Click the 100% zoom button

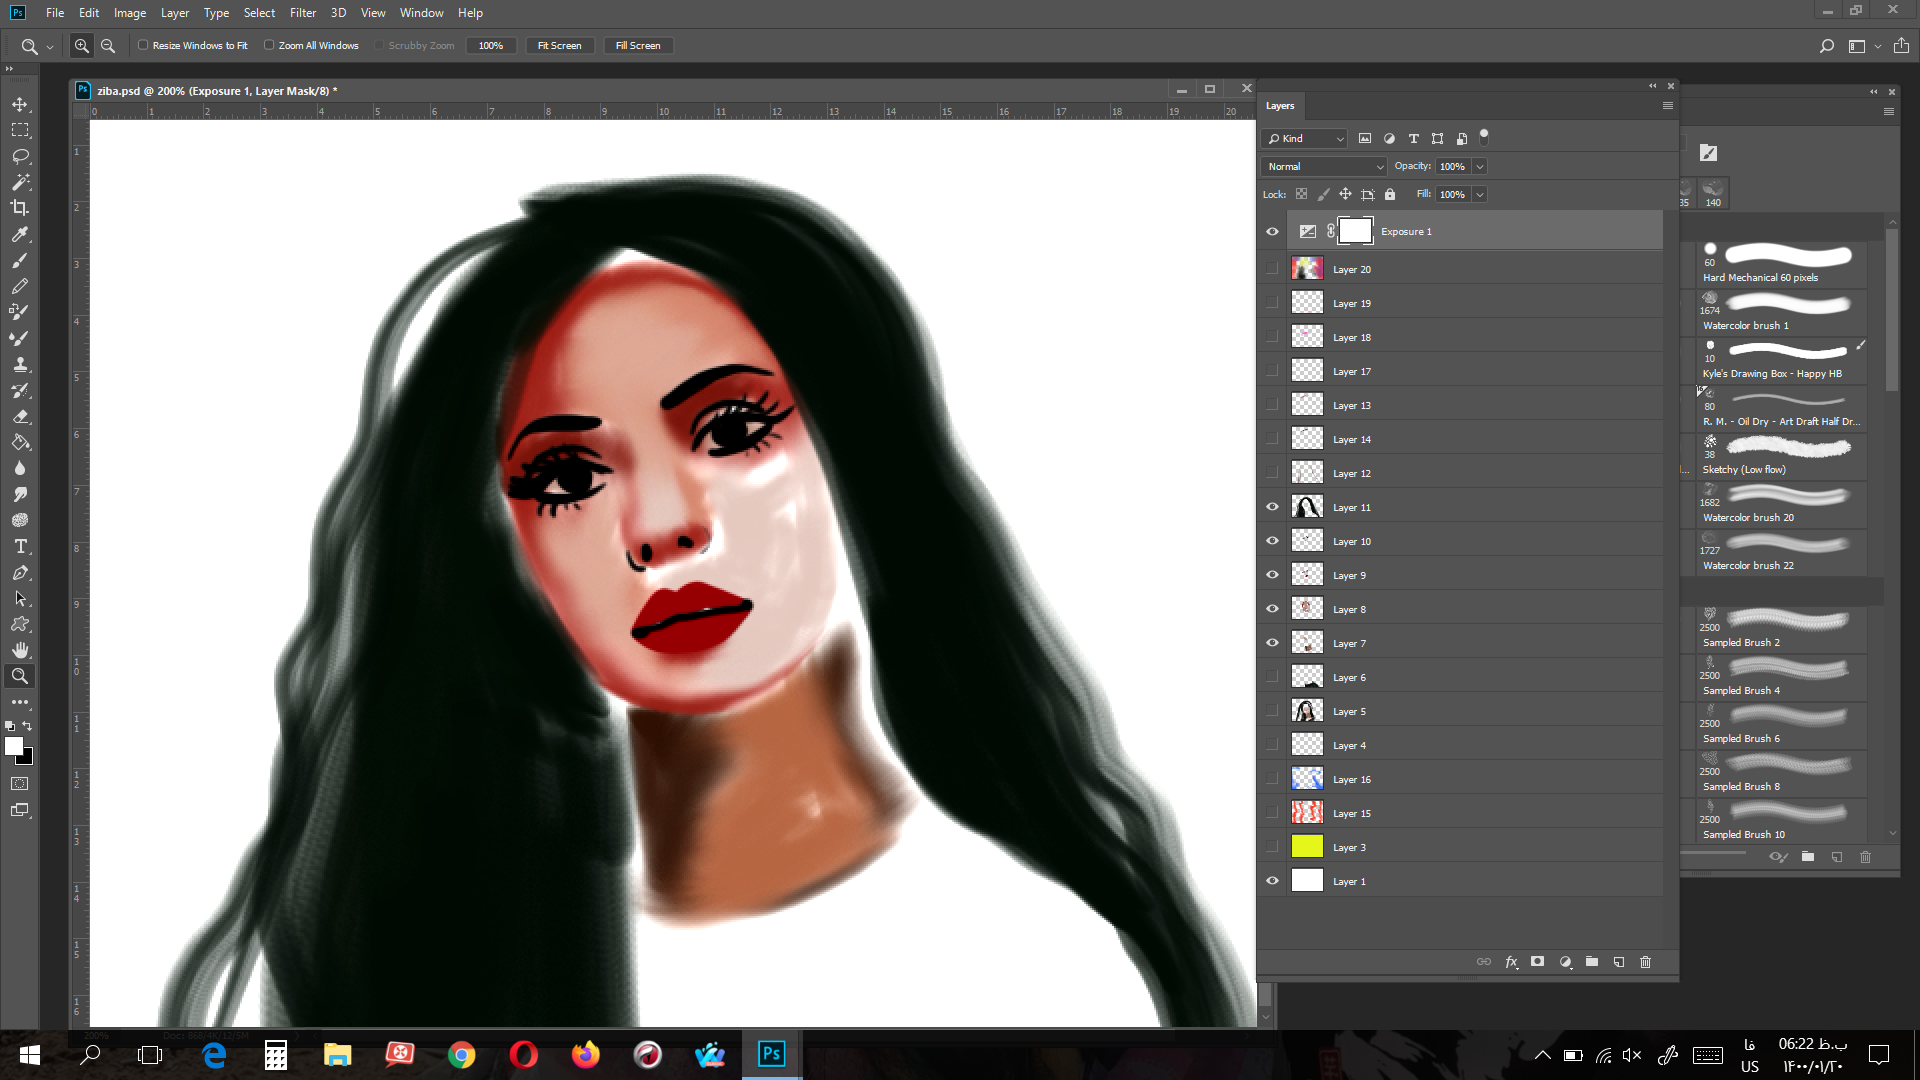(x=491, y=46)
